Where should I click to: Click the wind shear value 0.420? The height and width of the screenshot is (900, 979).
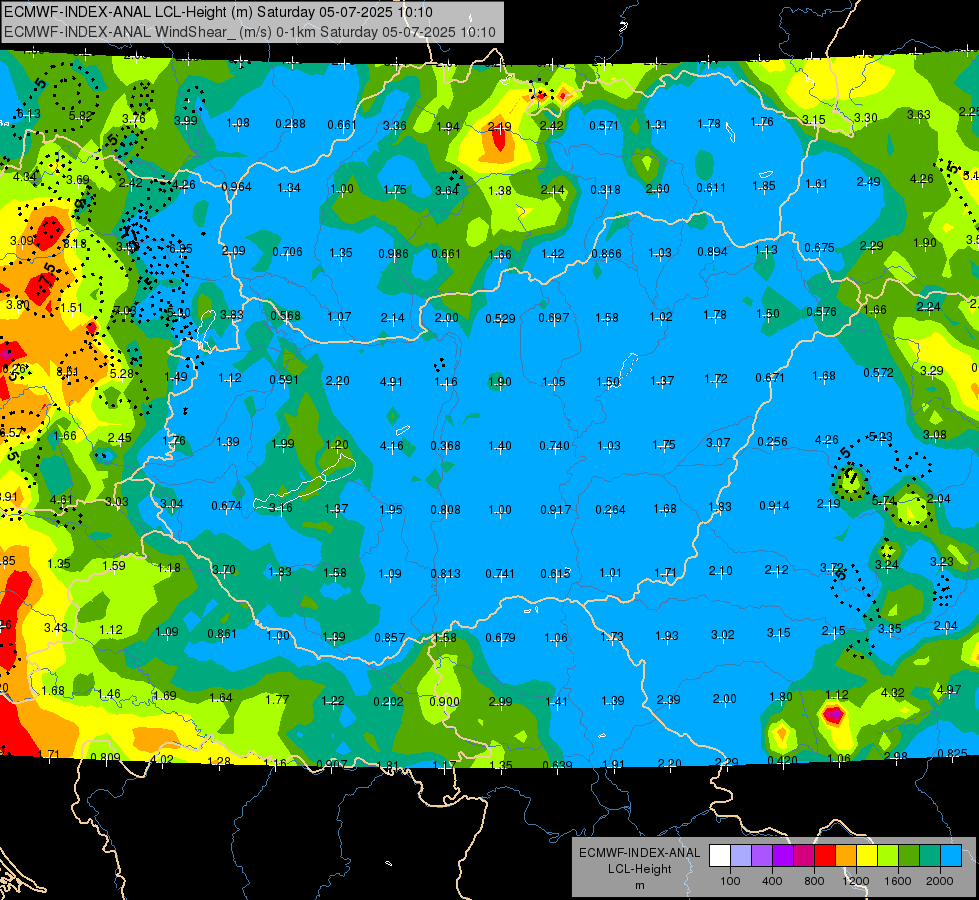pyautogui.click(x=782, y=761)
